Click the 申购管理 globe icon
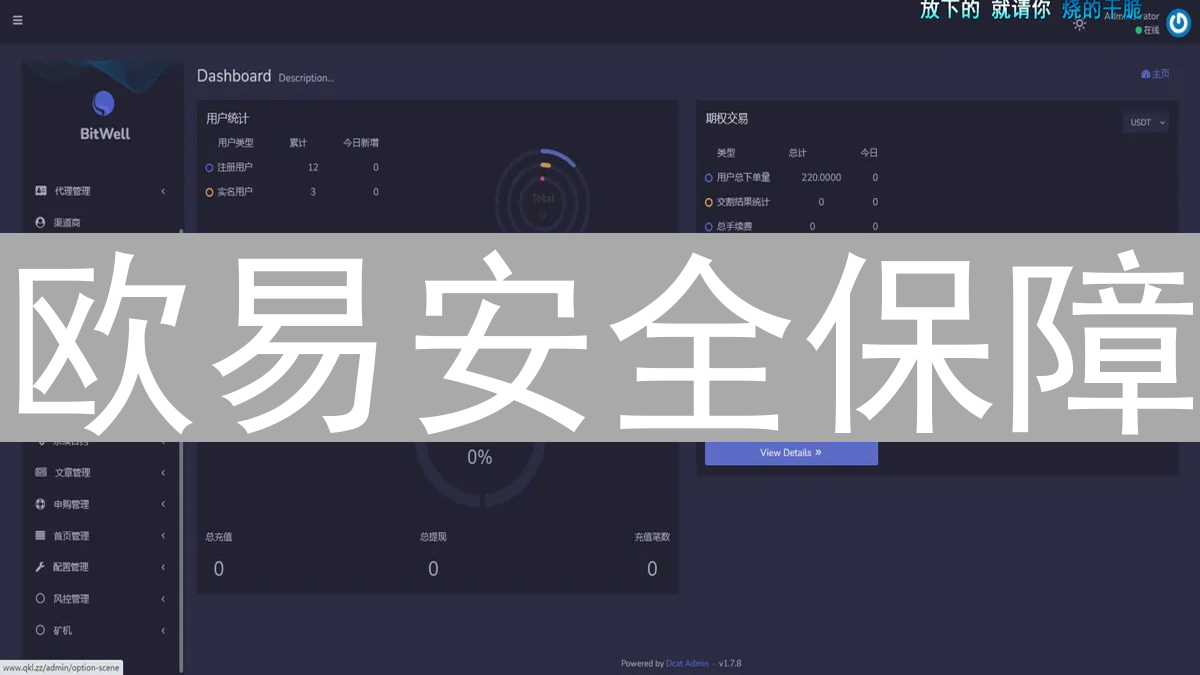This screenshot has height=675, width=1200. (x=41, y=504)
